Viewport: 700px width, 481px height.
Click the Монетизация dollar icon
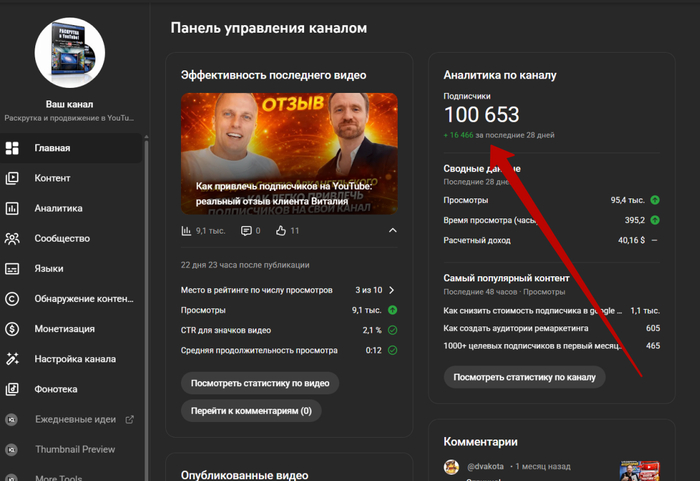(12, 329)
